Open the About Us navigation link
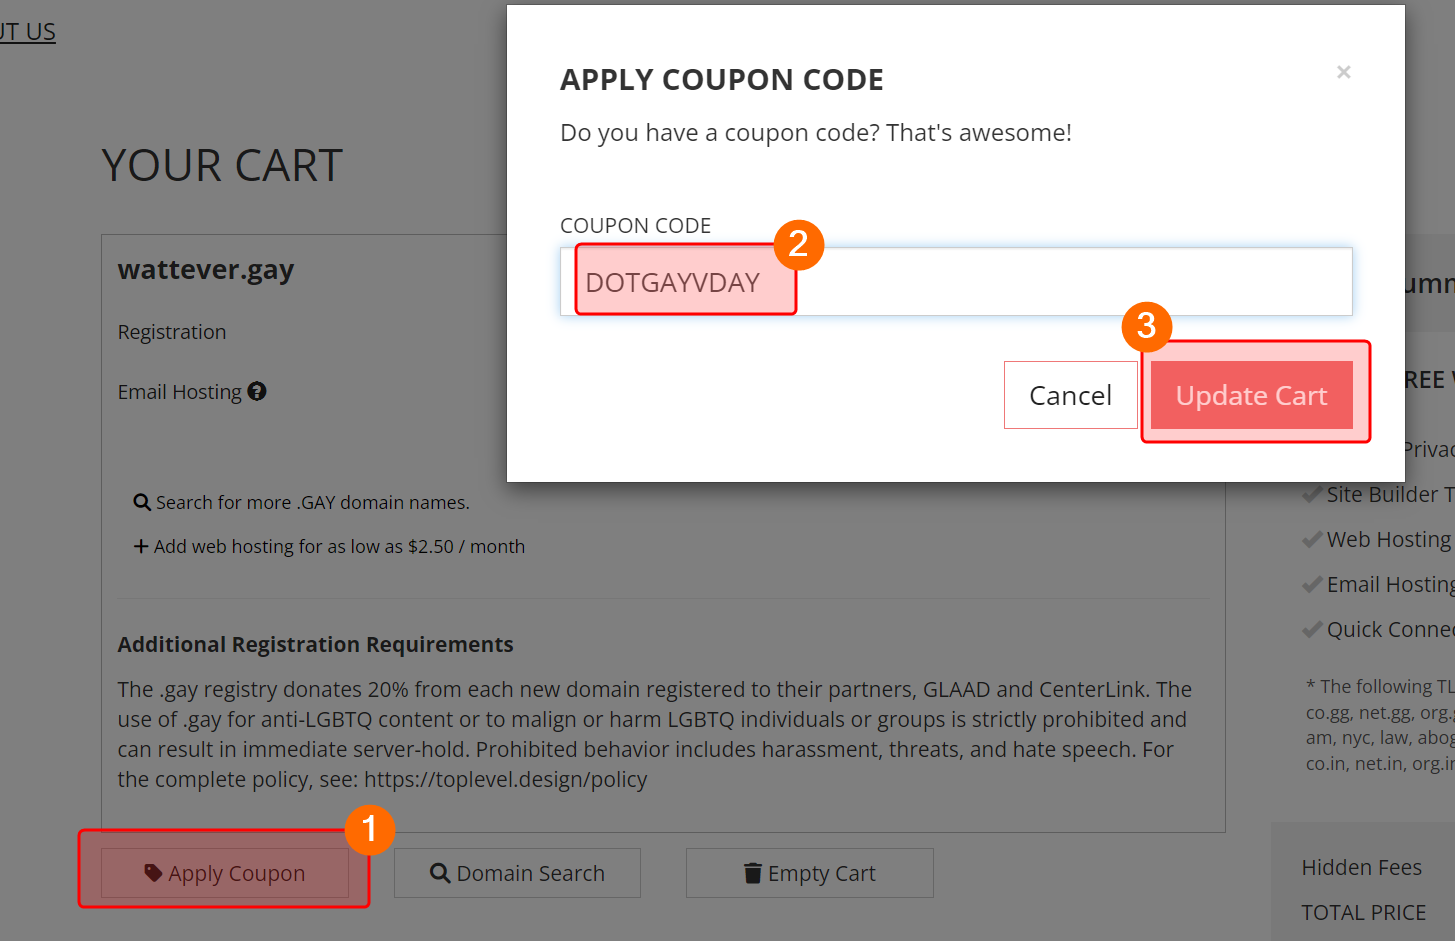1455x941 pixels. (x=28, y=32)
